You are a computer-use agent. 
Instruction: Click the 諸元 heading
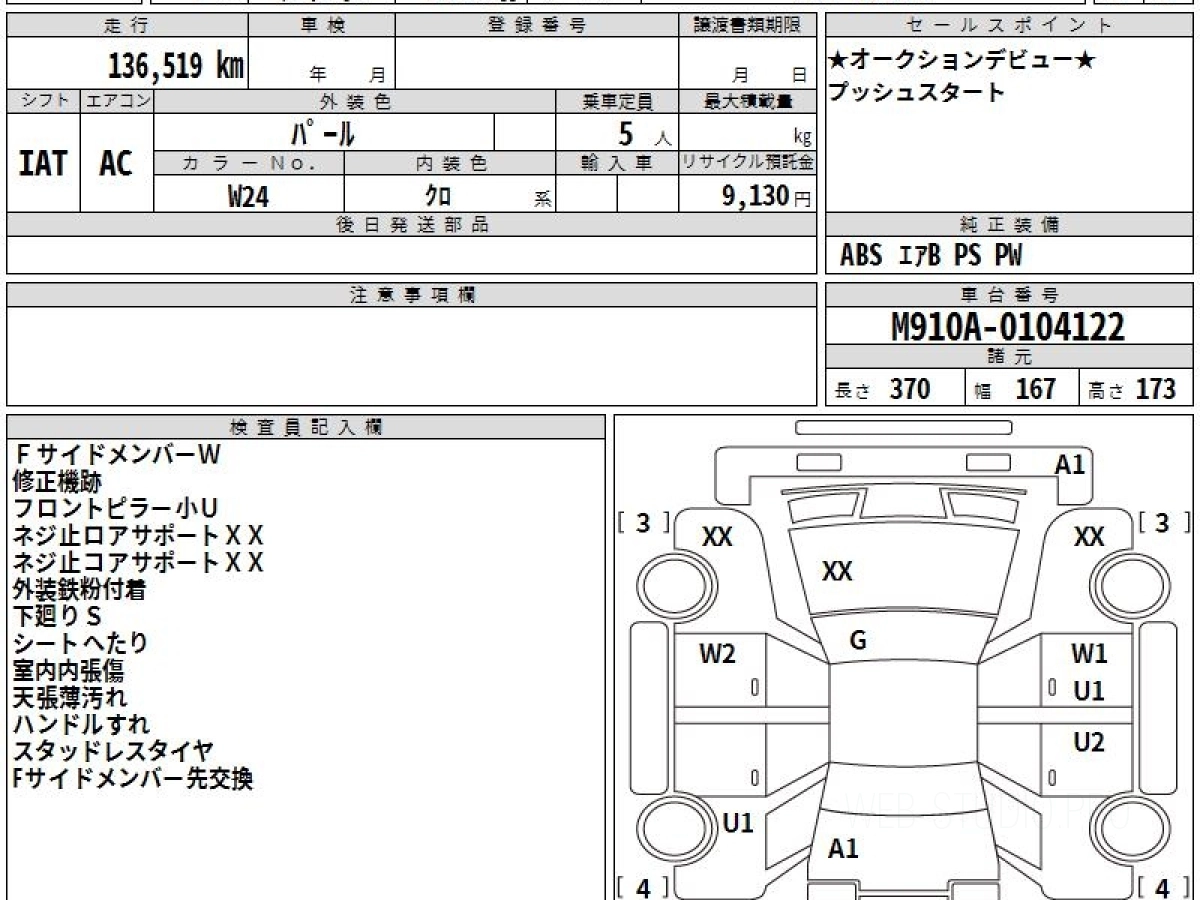tap(1009, 357)
